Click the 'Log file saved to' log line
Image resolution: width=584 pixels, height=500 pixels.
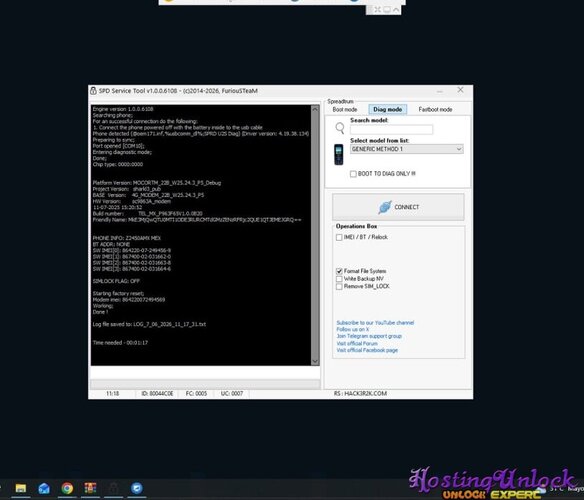point(149,324)
